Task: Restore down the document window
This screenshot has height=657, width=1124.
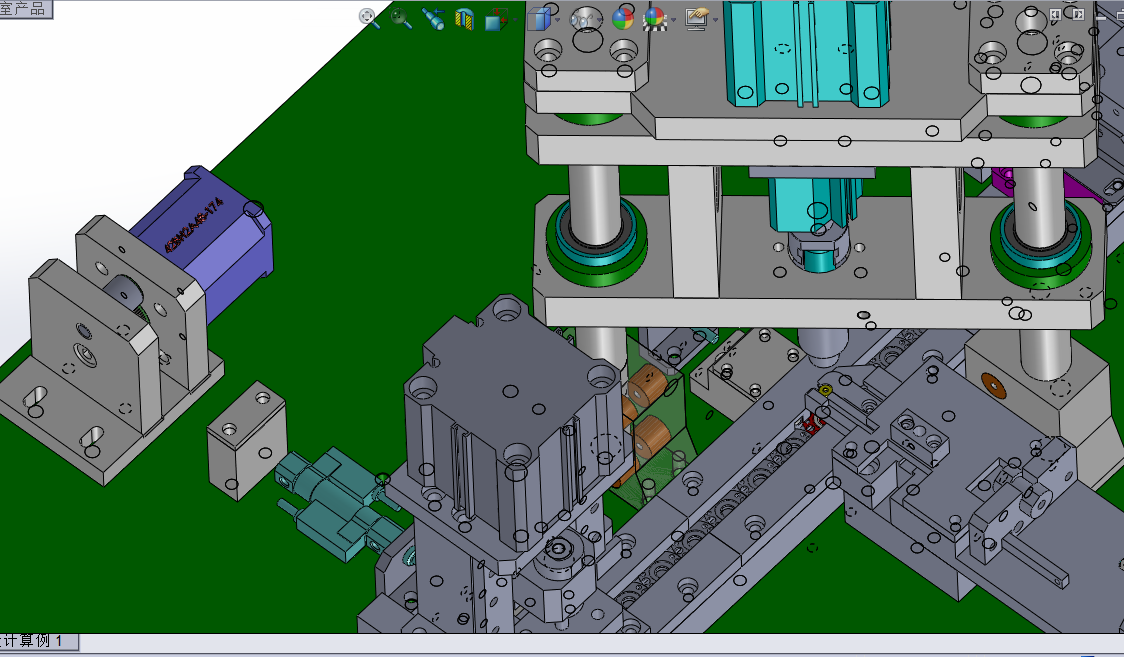Action: click(x=1119, y=14)
